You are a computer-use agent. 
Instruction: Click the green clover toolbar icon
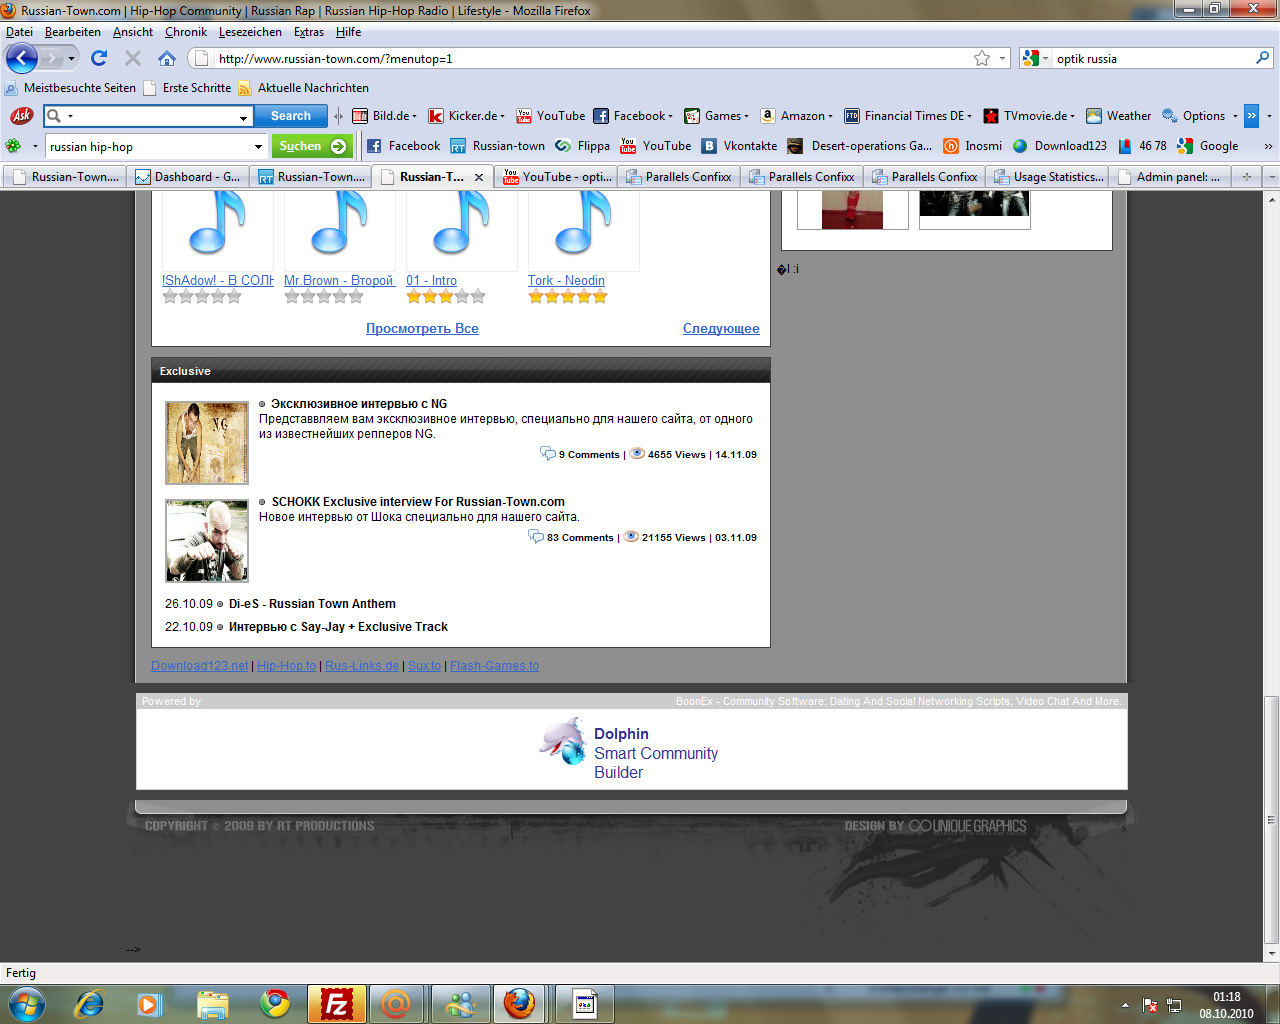14,146
